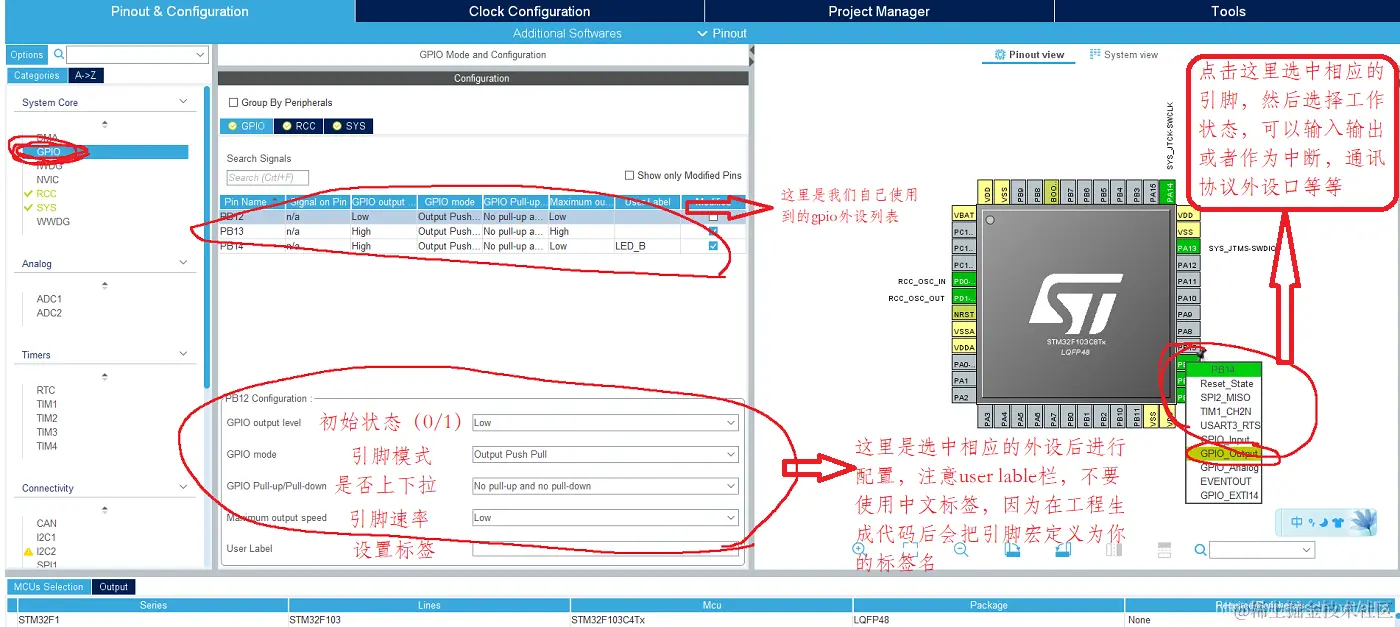1400x627 pixels.
Task: Check Show only Modified Pins
Action: pos(630,175)
